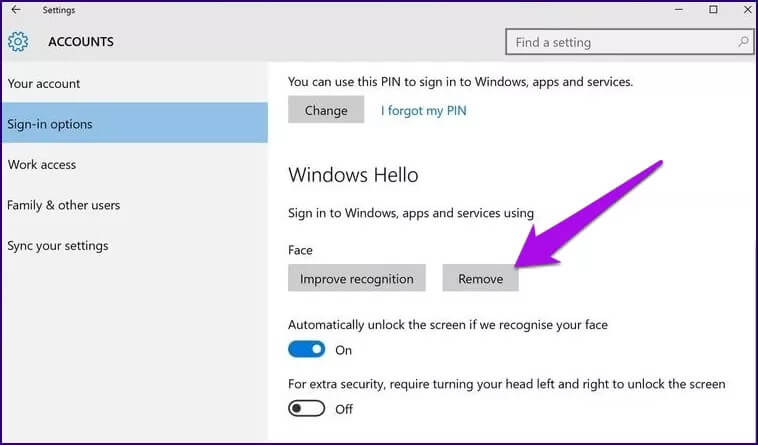Open Your account section
The image size is (758, 445).
pos(134,84)
